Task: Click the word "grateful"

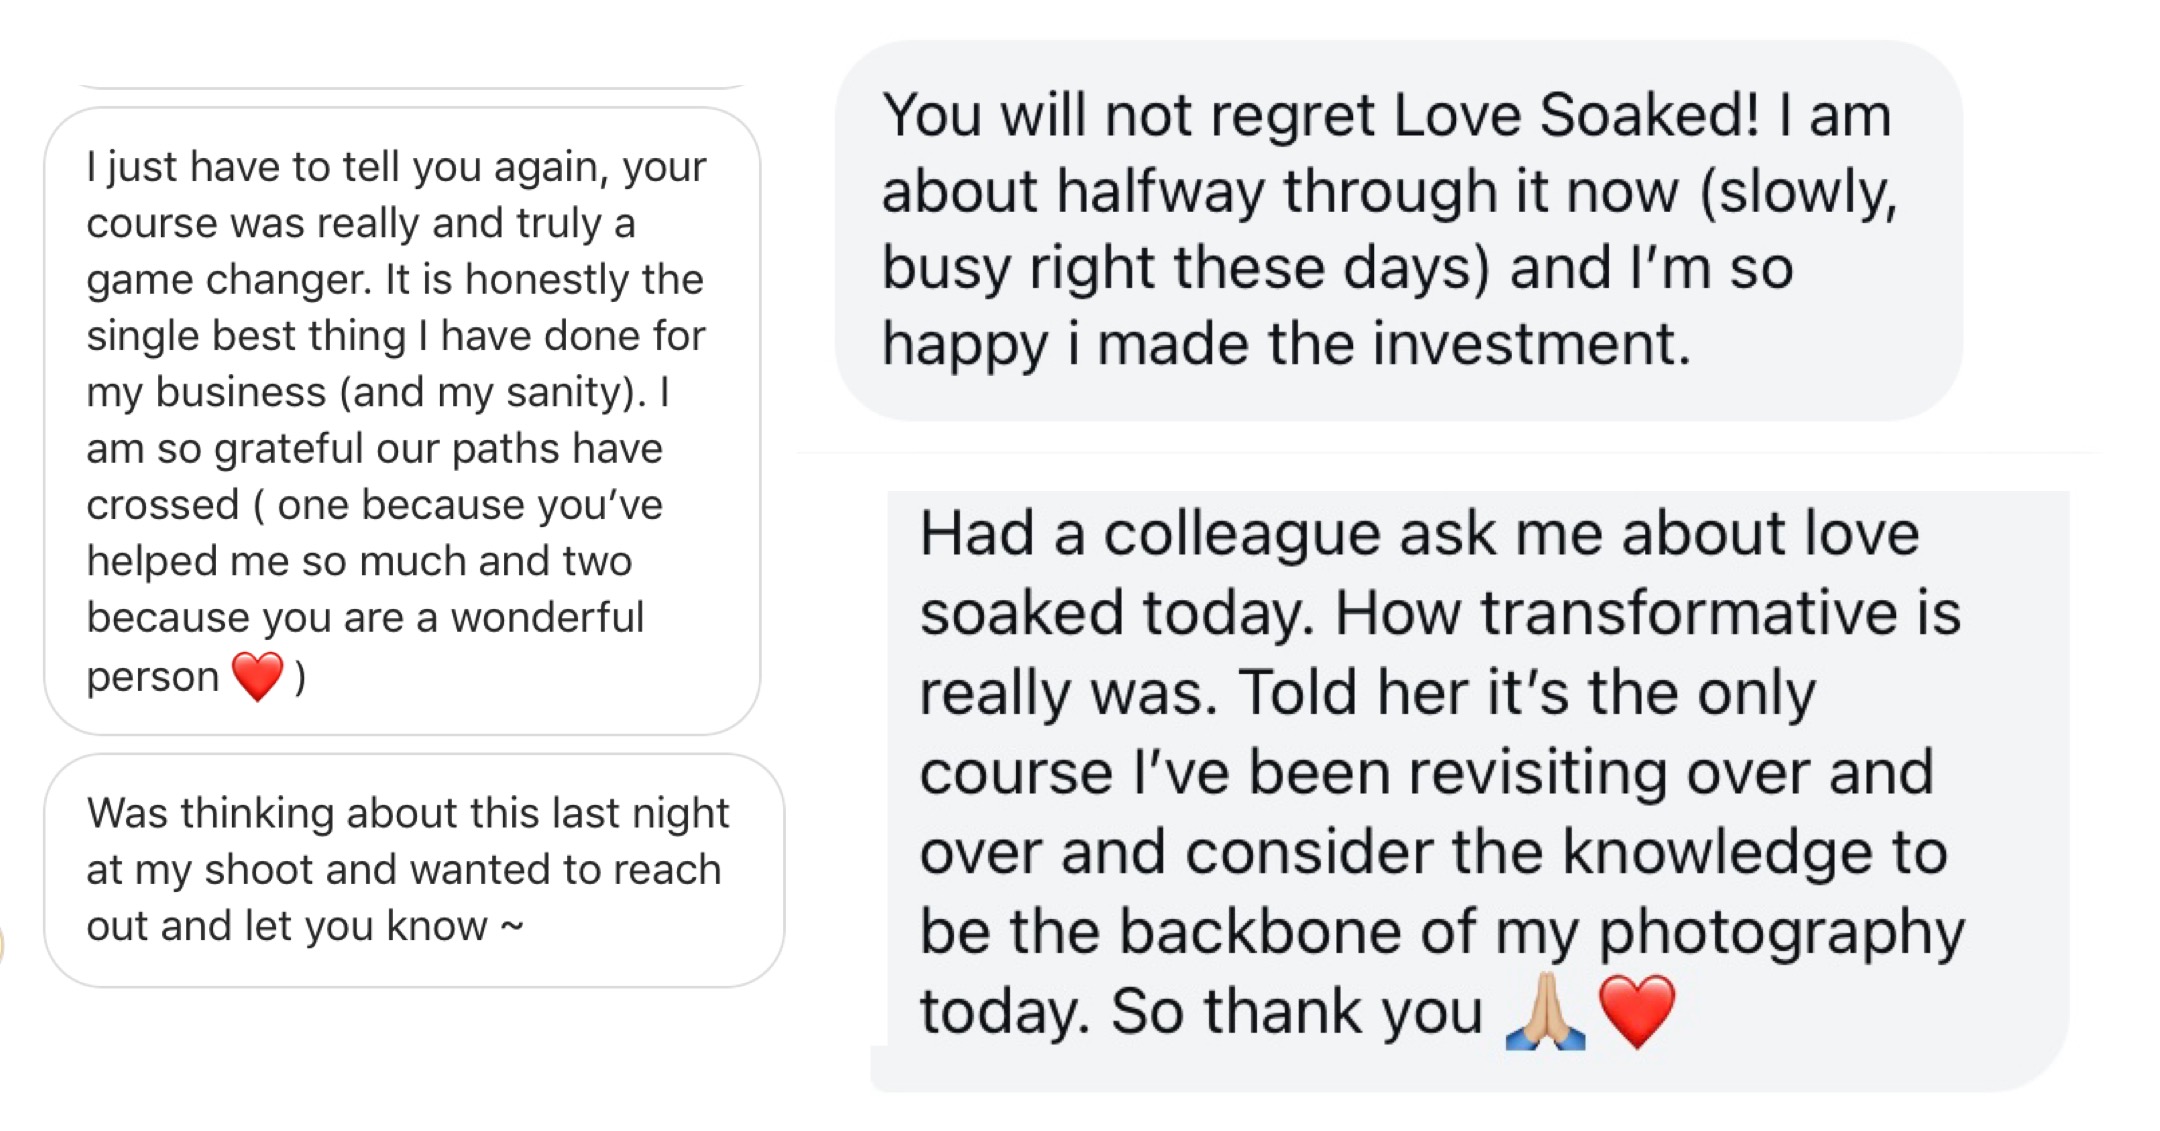Action: [288, 449]
